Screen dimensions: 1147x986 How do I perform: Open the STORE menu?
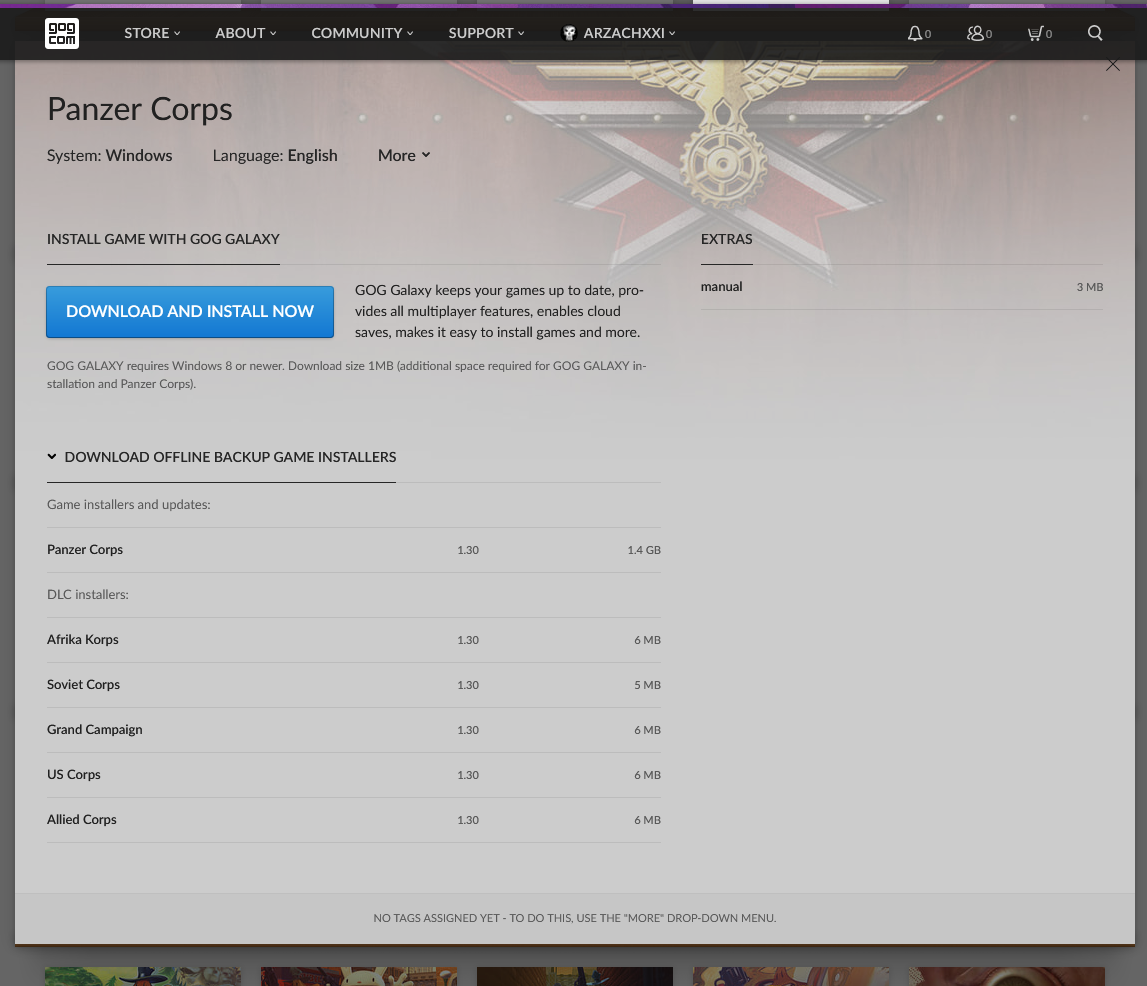(x=152, y=33)
